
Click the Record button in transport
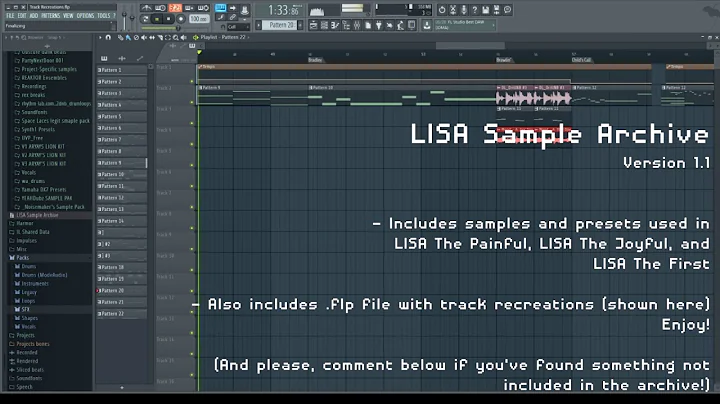point(180,19)
